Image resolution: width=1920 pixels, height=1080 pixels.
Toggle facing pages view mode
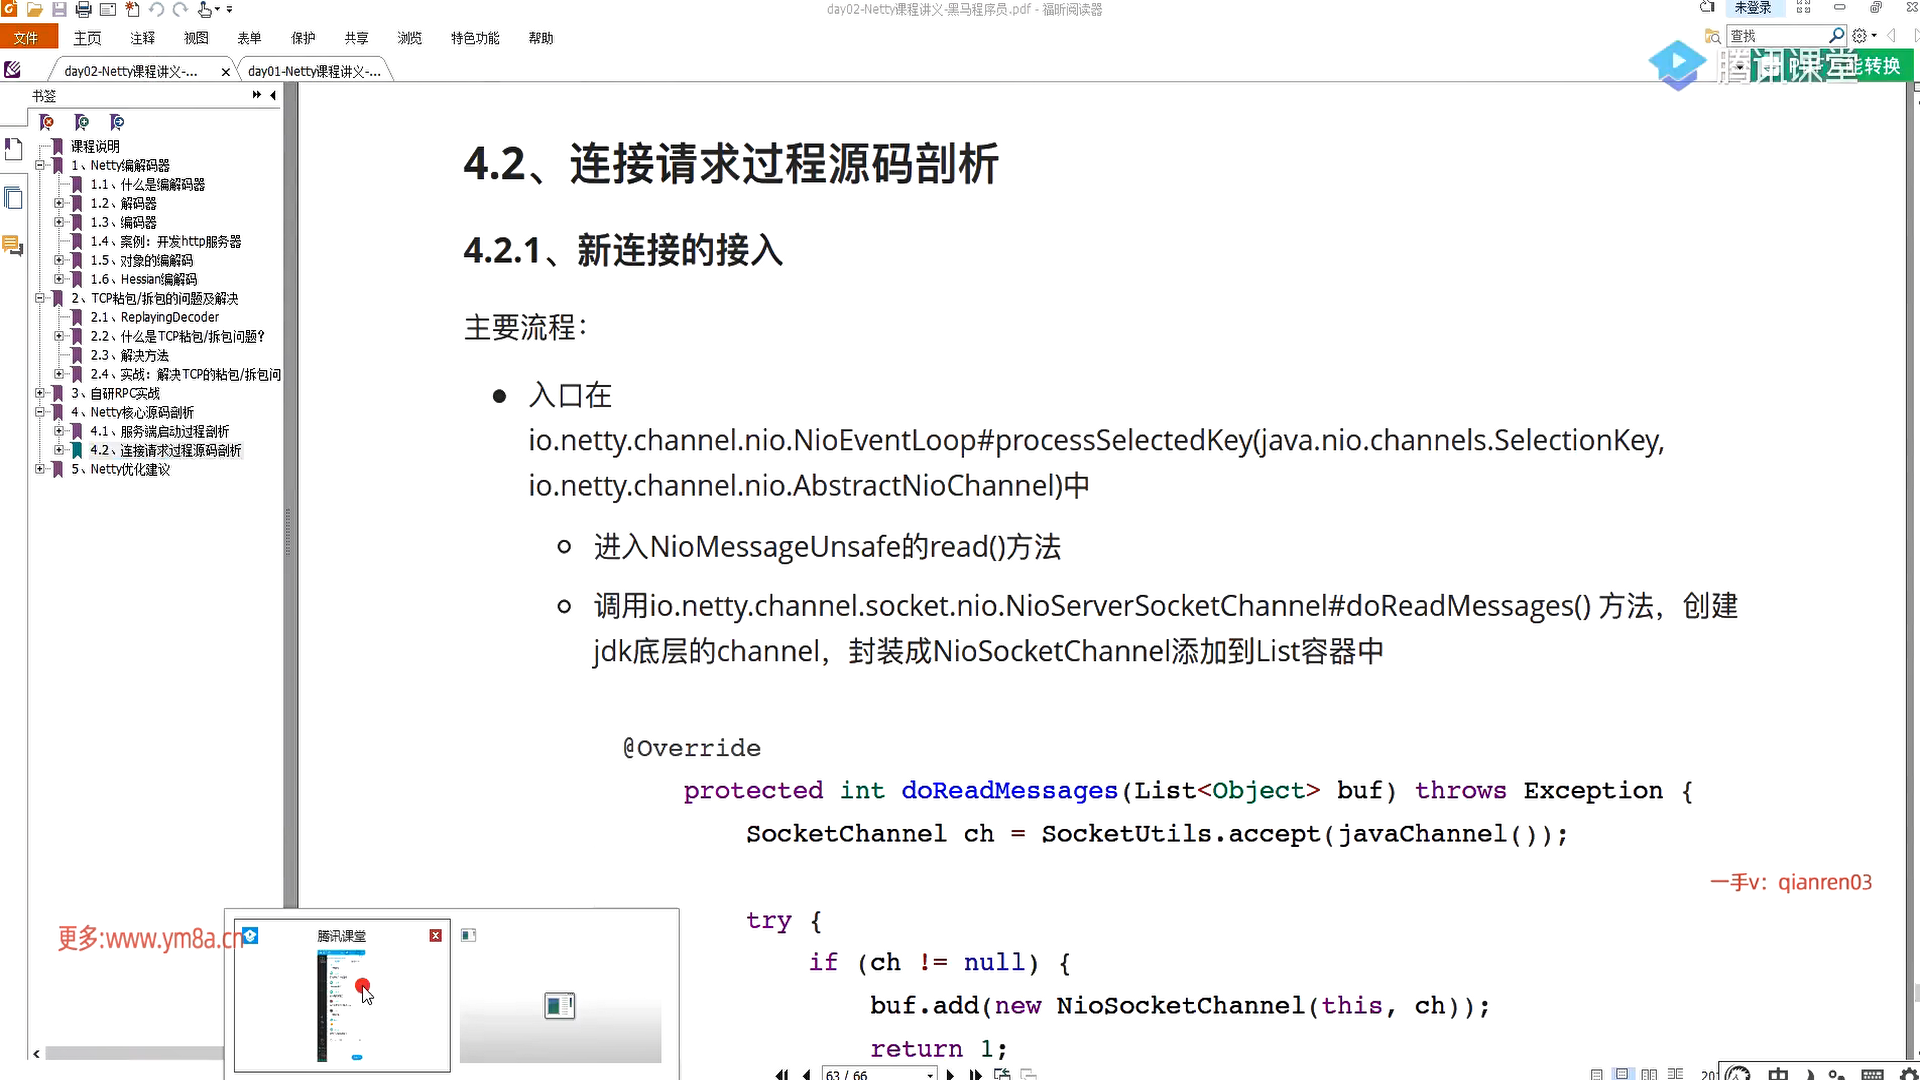click(1649, 1074)
